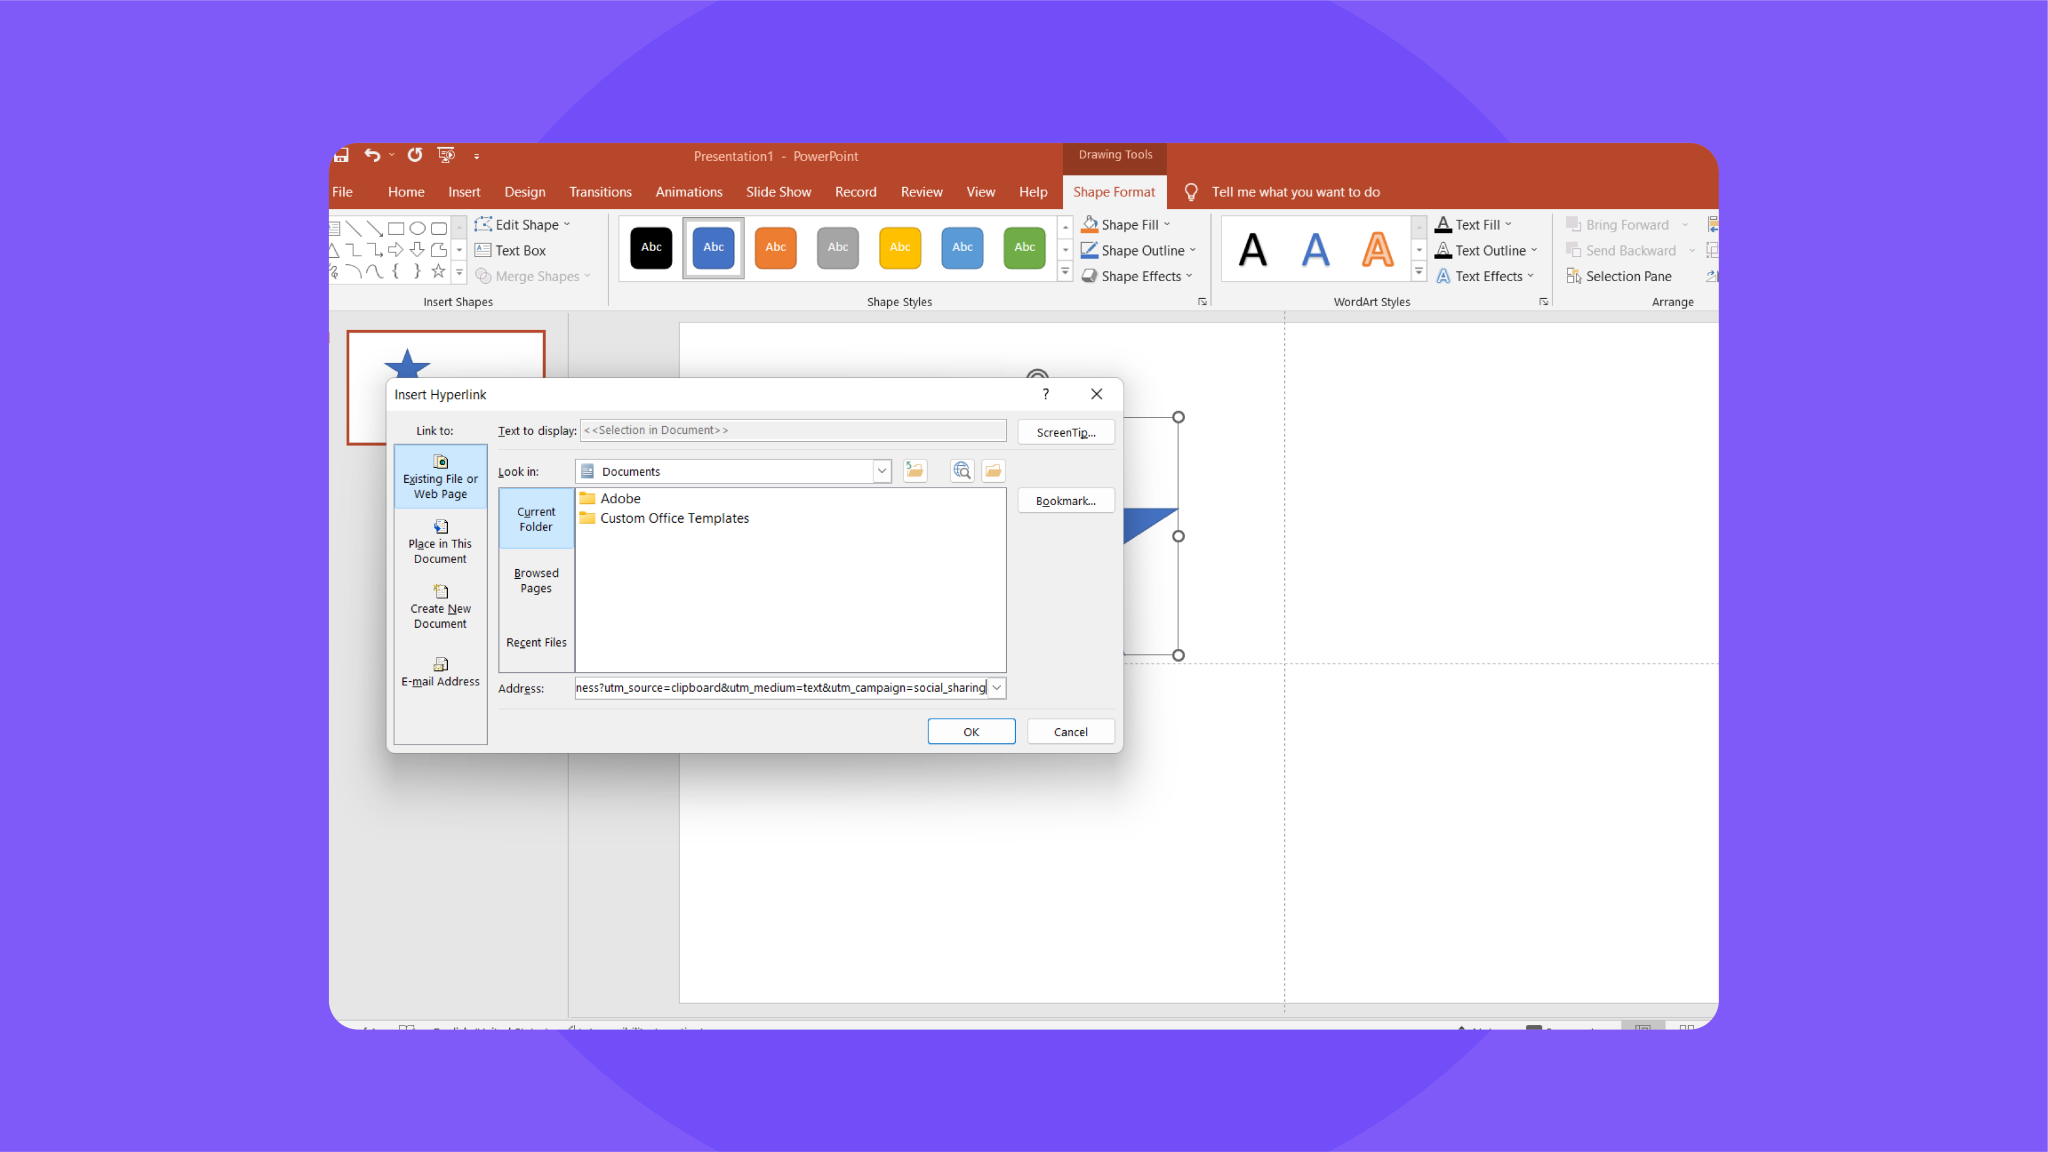Select the orange Abc shape style swatch

click(775, 247)
